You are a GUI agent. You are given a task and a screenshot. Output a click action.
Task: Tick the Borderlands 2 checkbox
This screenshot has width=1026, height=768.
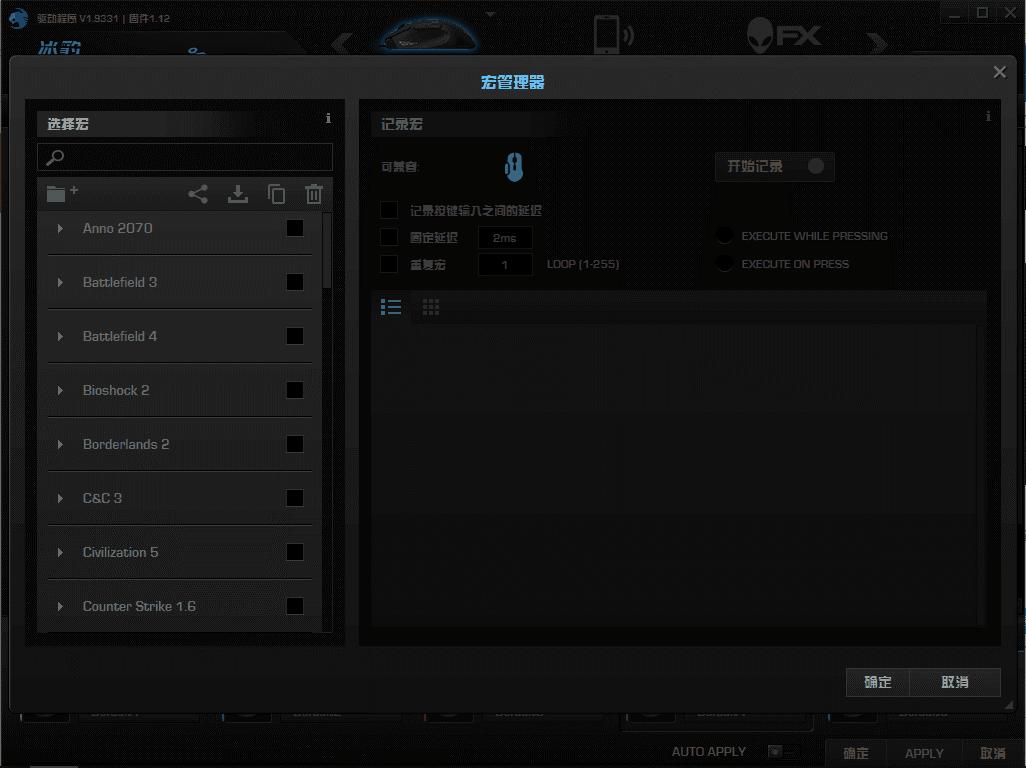tap(295, 444)
